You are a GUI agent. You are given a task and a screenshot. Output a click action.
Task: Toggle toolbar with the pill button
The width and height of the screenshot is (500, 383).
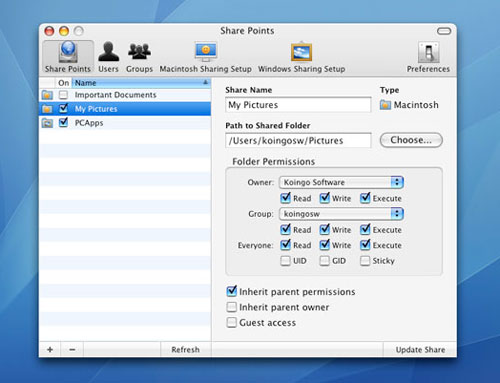(x=444, y=31)
